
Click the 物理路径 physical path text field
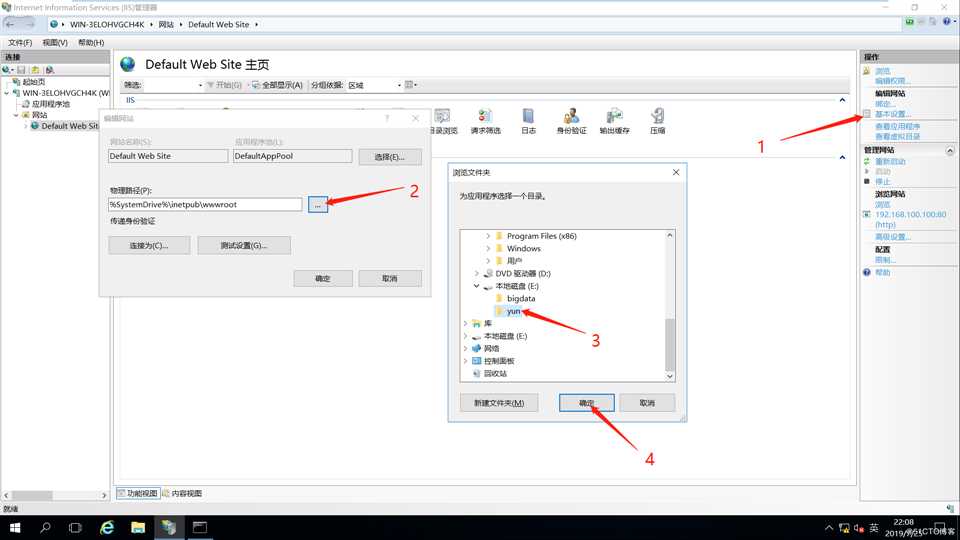tap(205, 204)
